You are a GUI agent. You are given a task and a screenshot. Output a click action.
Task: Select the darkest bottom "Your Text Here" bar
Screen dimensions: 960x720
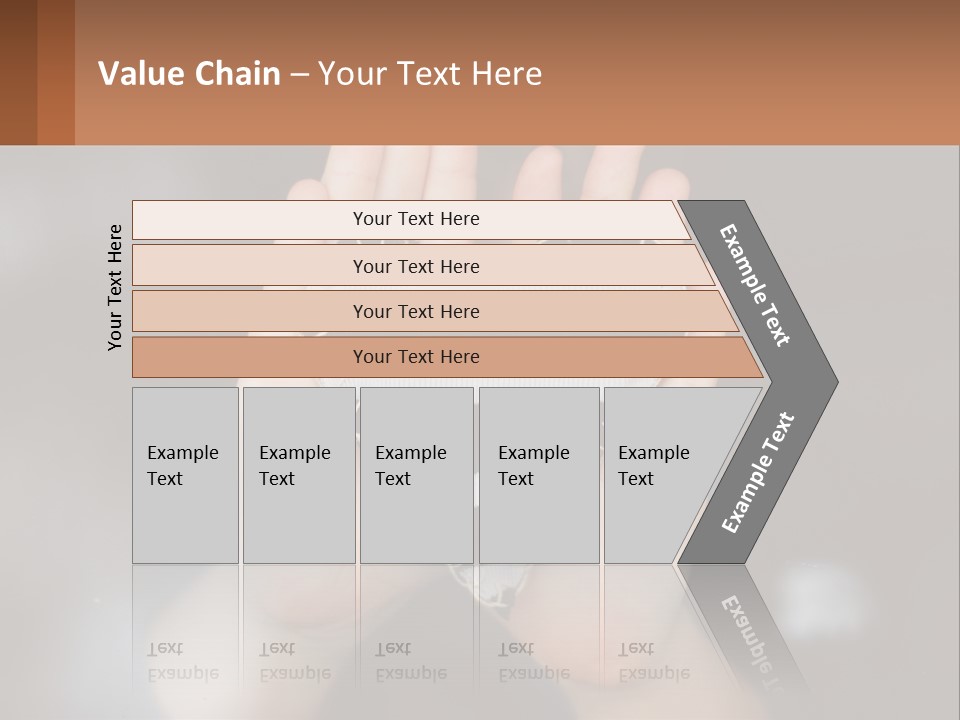click(416, 357)
